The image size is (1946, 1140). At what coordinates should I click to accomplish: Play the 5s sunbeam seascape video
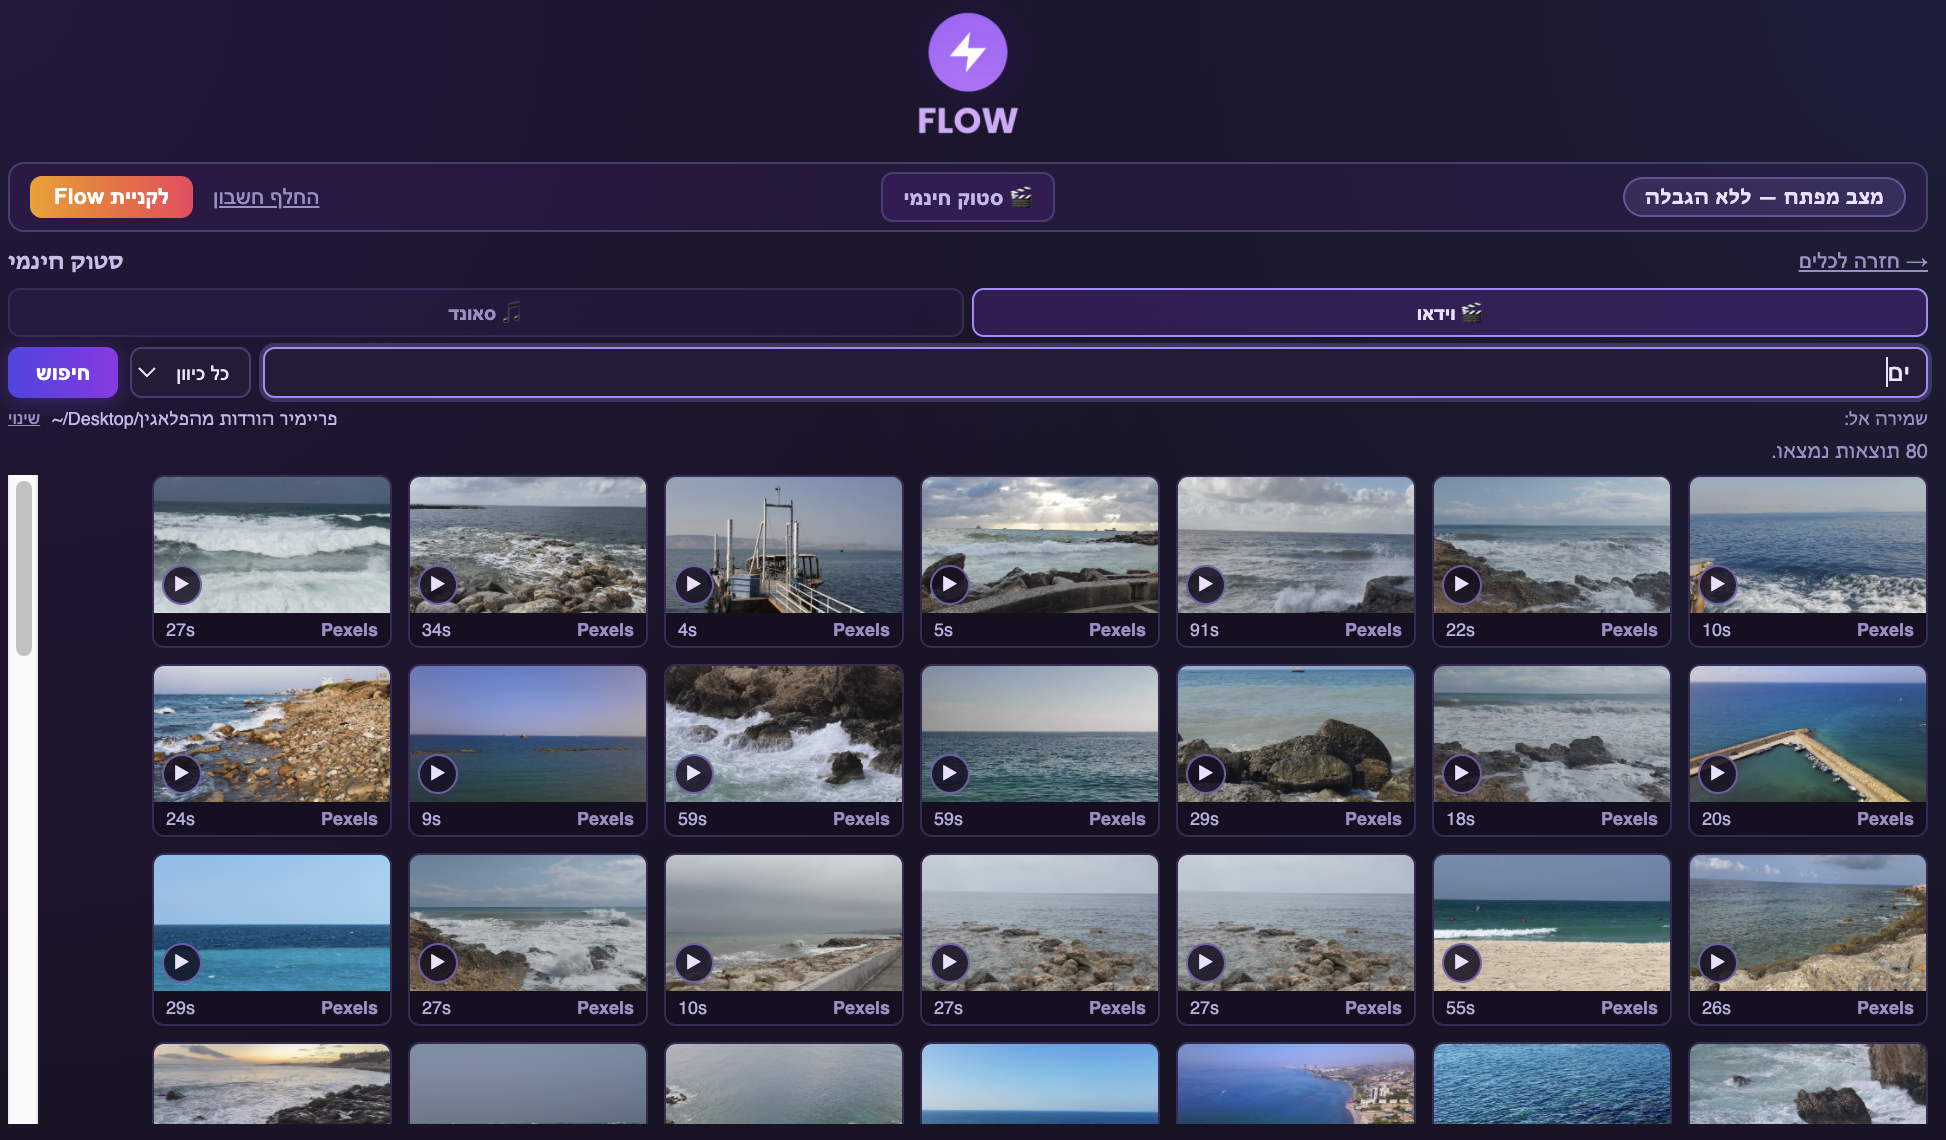(x=949, y=584)
